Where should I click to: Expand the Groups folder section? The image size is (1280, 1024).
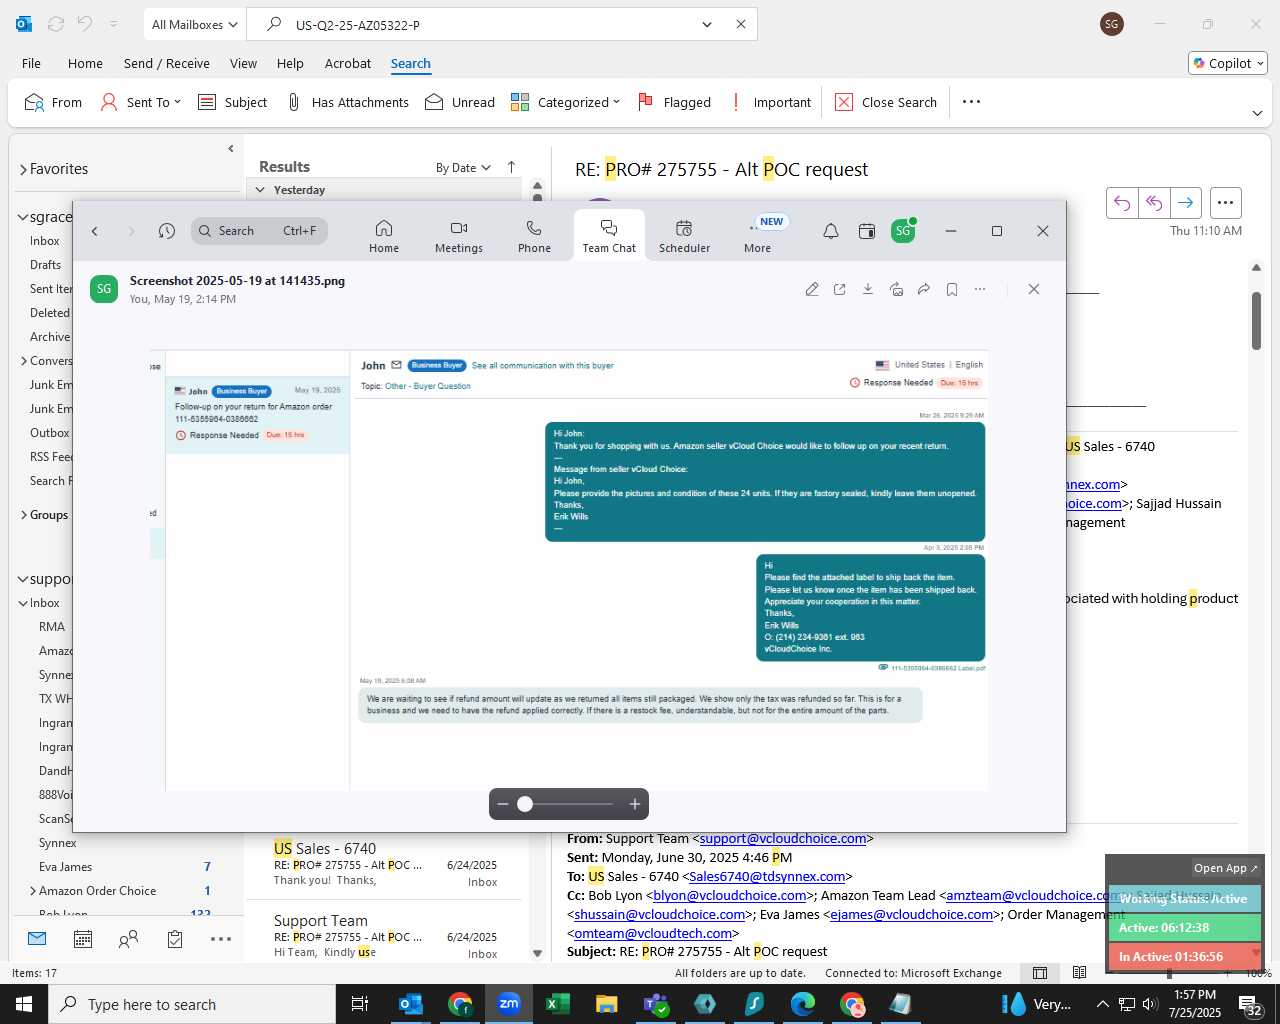23,515
